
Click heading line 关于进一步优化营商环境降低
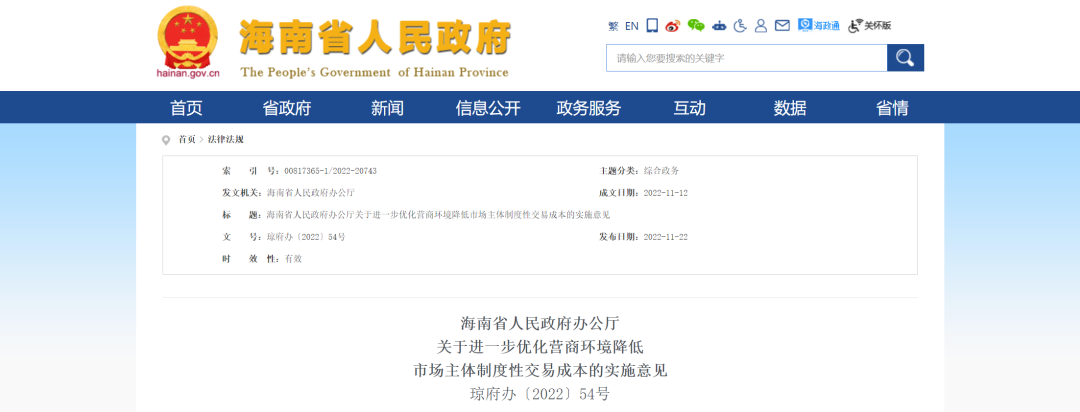pyautogui.click(x=540, y=347)
